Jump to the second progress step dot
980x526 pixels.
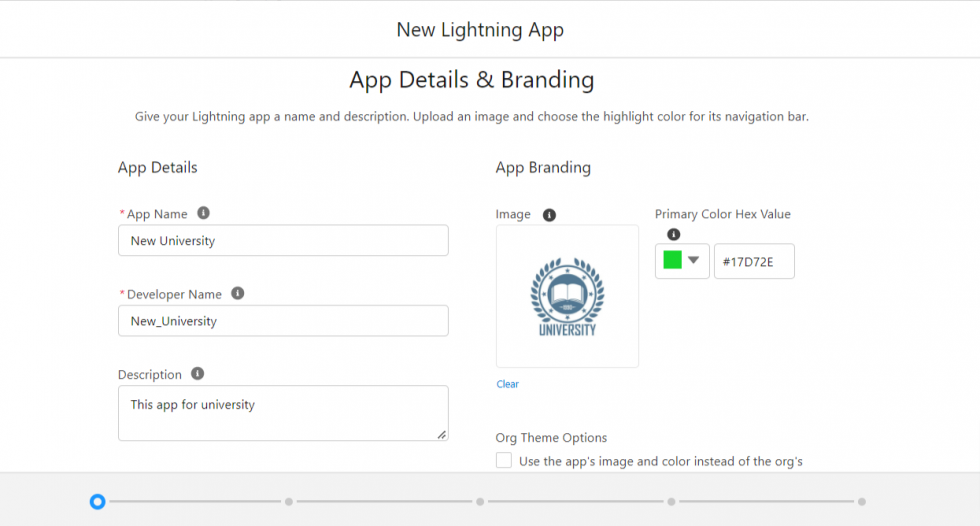pos(289,502)
